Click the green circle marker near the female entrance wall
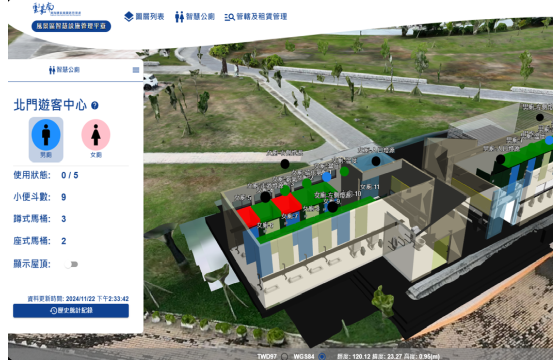This screenshot has height=360, width=560. pyautogui.click(x=344, y=171)
